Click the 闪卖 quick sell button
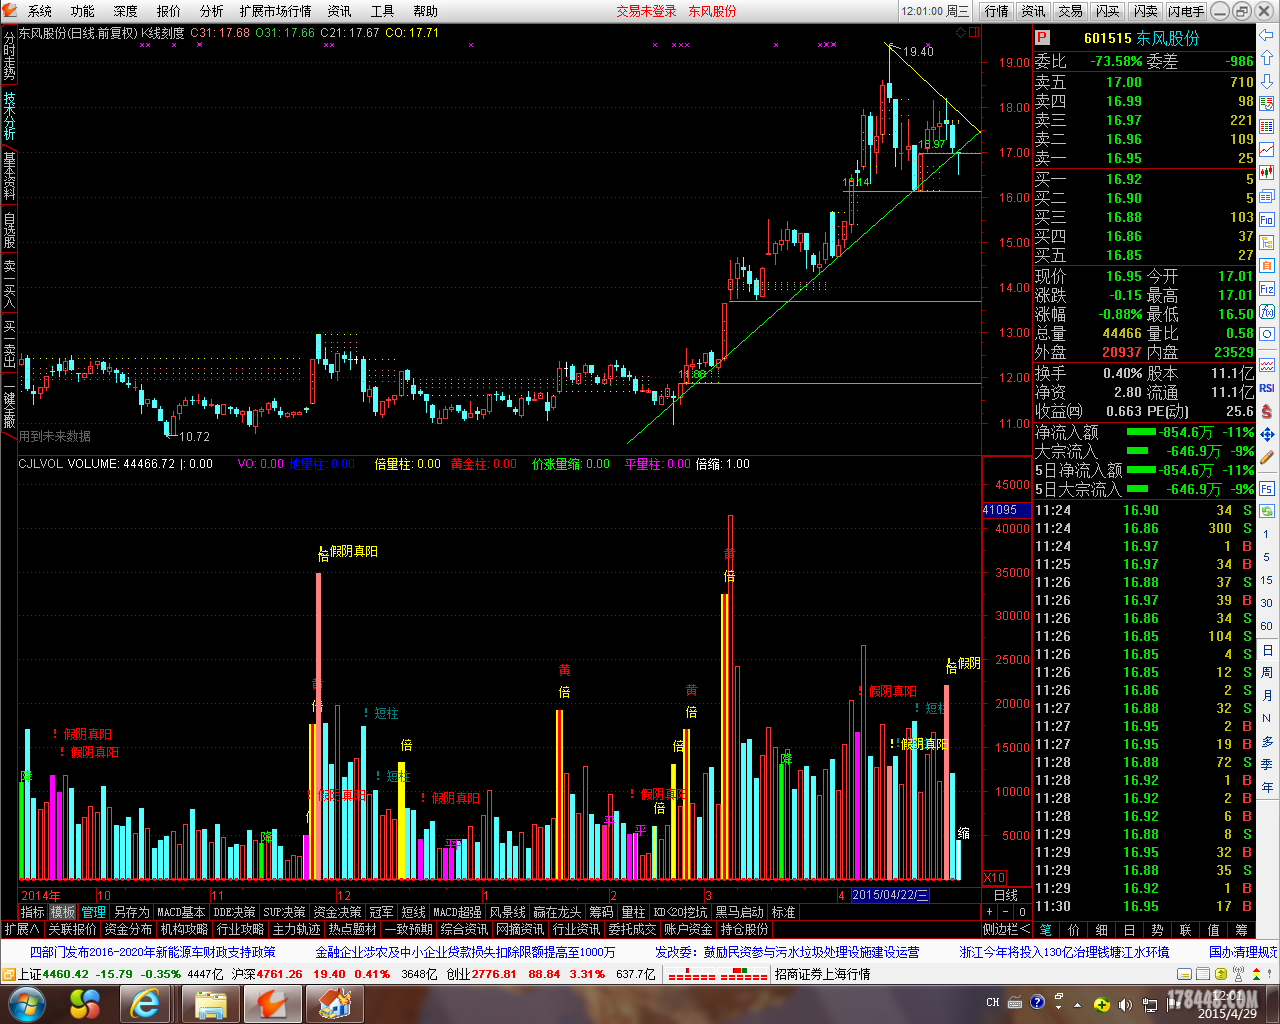1280x1024 pixels. tap(1145, 11)
